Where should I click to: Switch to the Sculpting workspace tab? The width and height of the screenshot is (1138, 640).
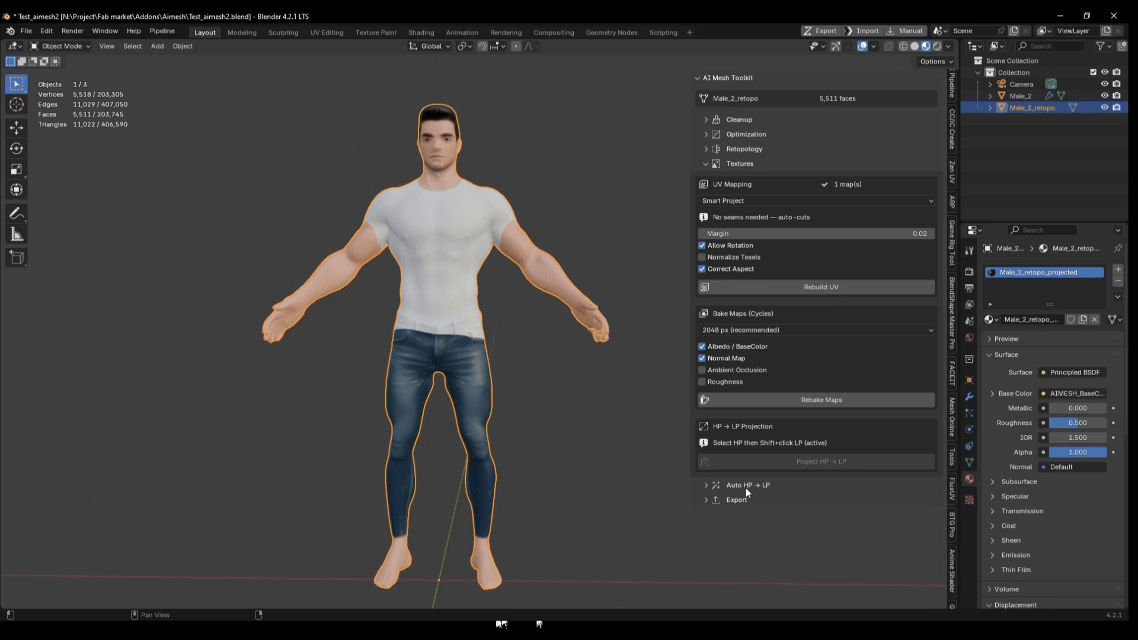tap(283, 32)
